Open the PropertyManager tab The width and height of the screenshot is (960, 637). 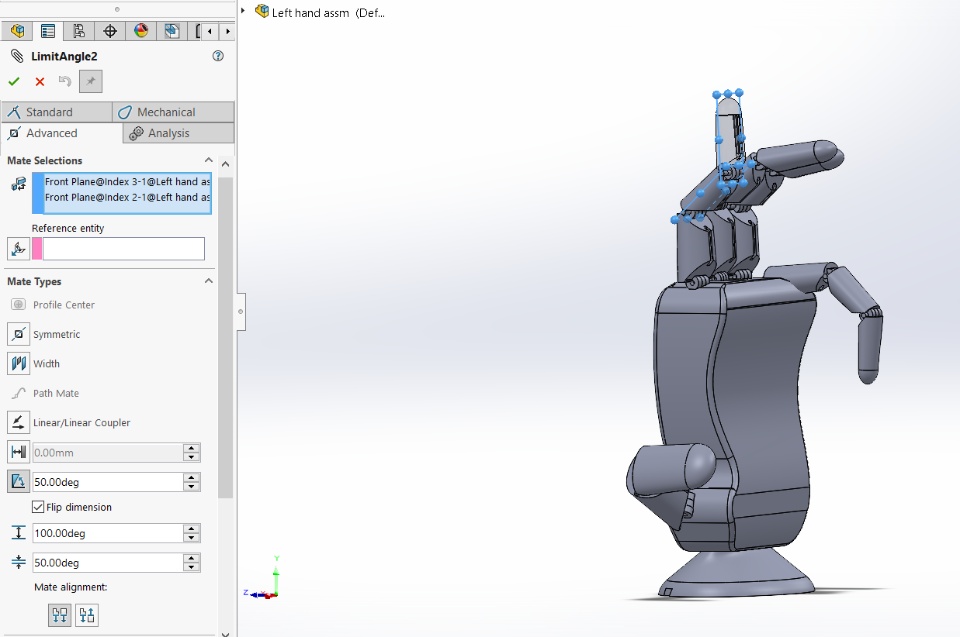(48, 31)
